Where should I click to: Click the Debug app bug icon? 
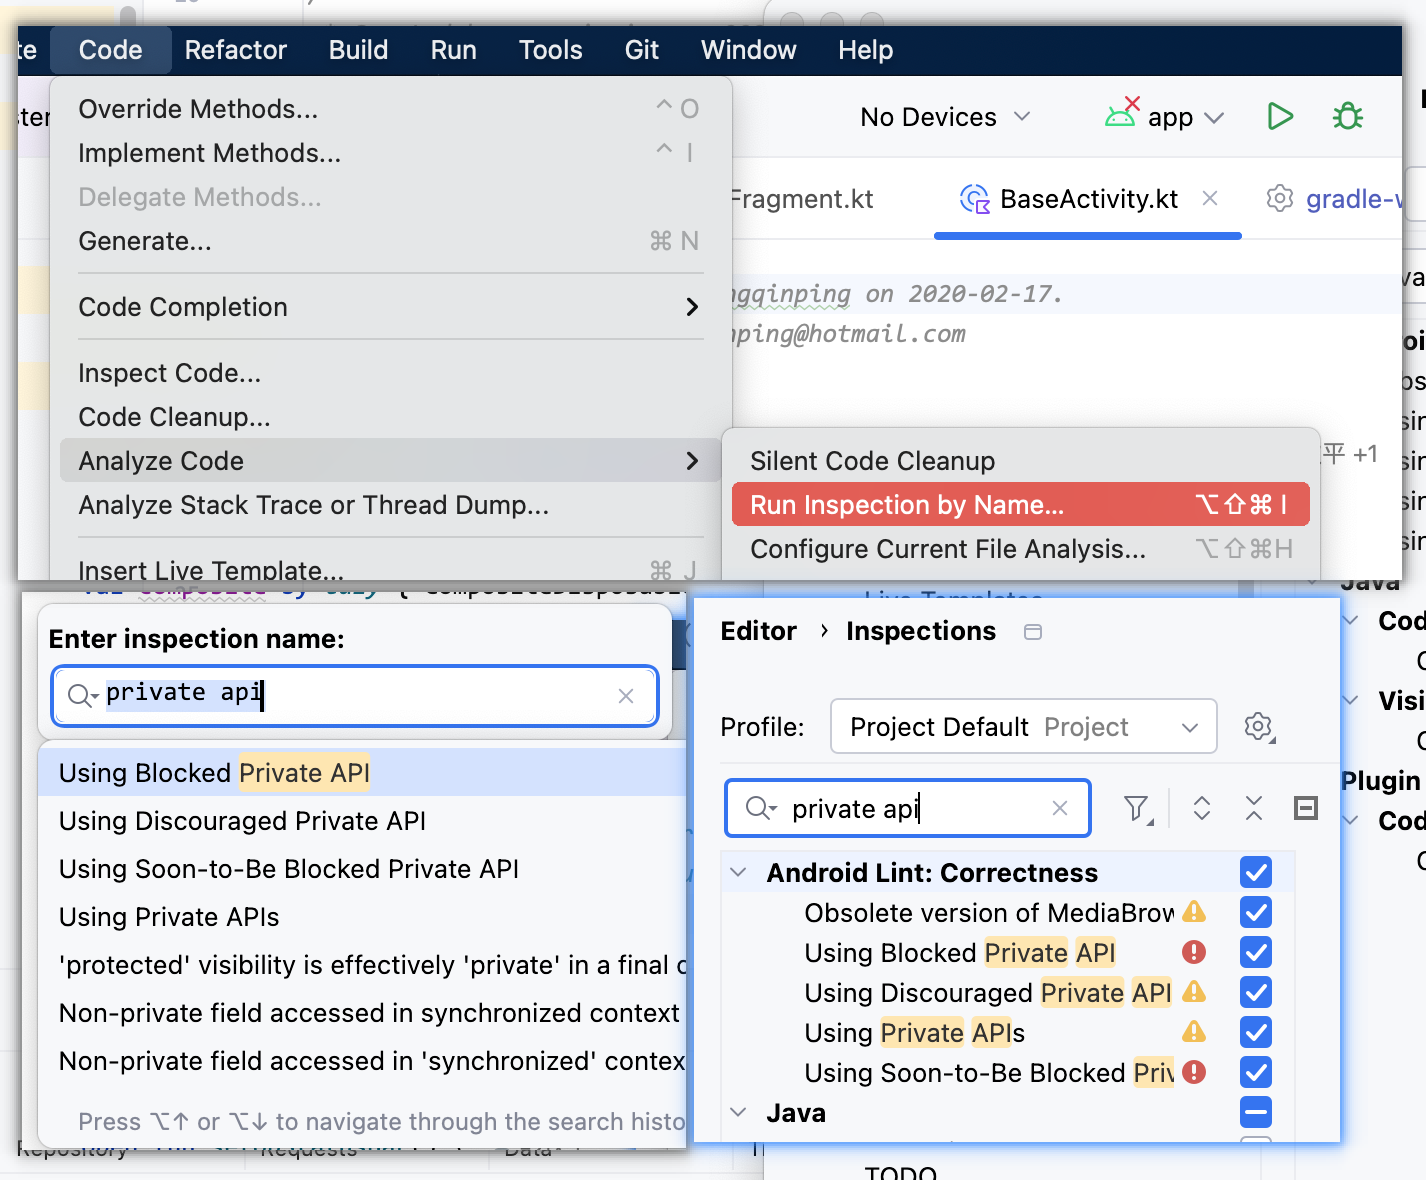click(x=1347, y=117)
